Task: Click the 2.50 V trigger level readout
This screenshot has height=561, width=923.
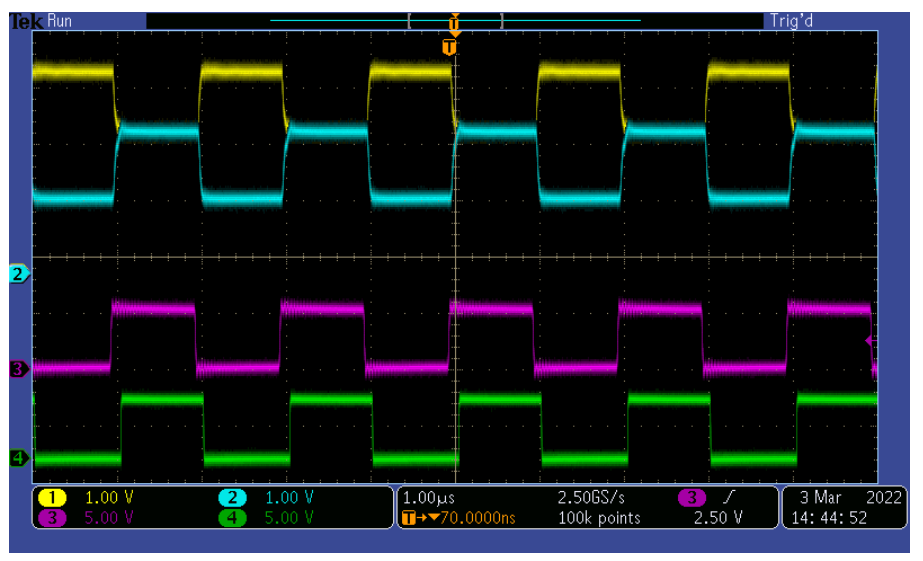Action: [719, 518]
